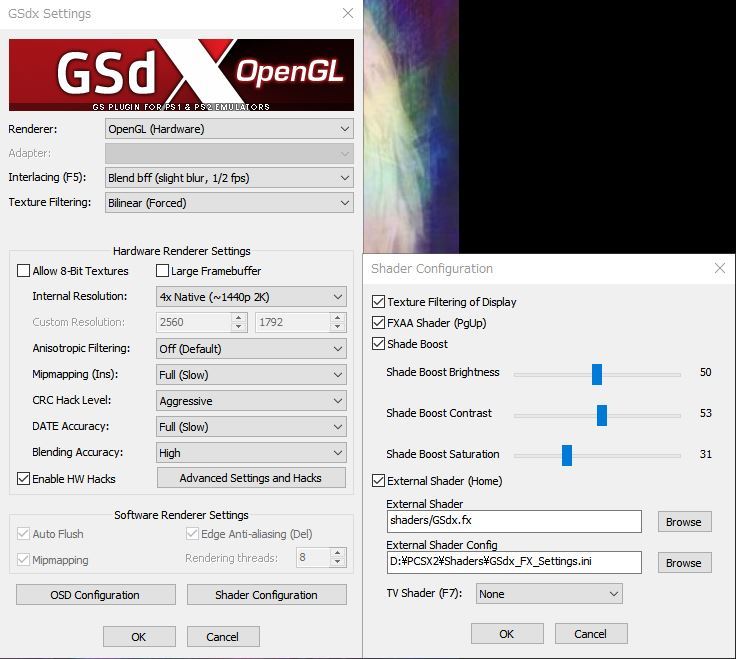
Task: Open the Internal Resolution dropdown
Action: [x=251, y=297]
